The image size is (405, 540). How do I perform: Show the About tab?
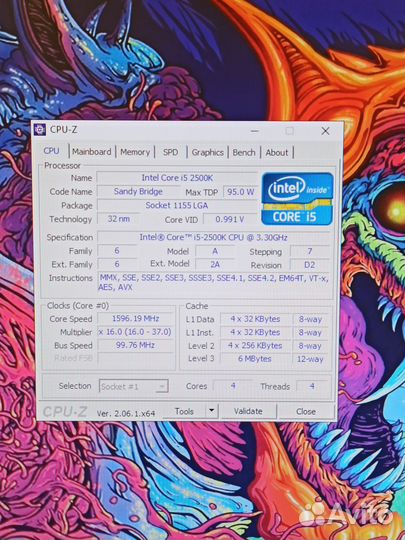[277, 152]
